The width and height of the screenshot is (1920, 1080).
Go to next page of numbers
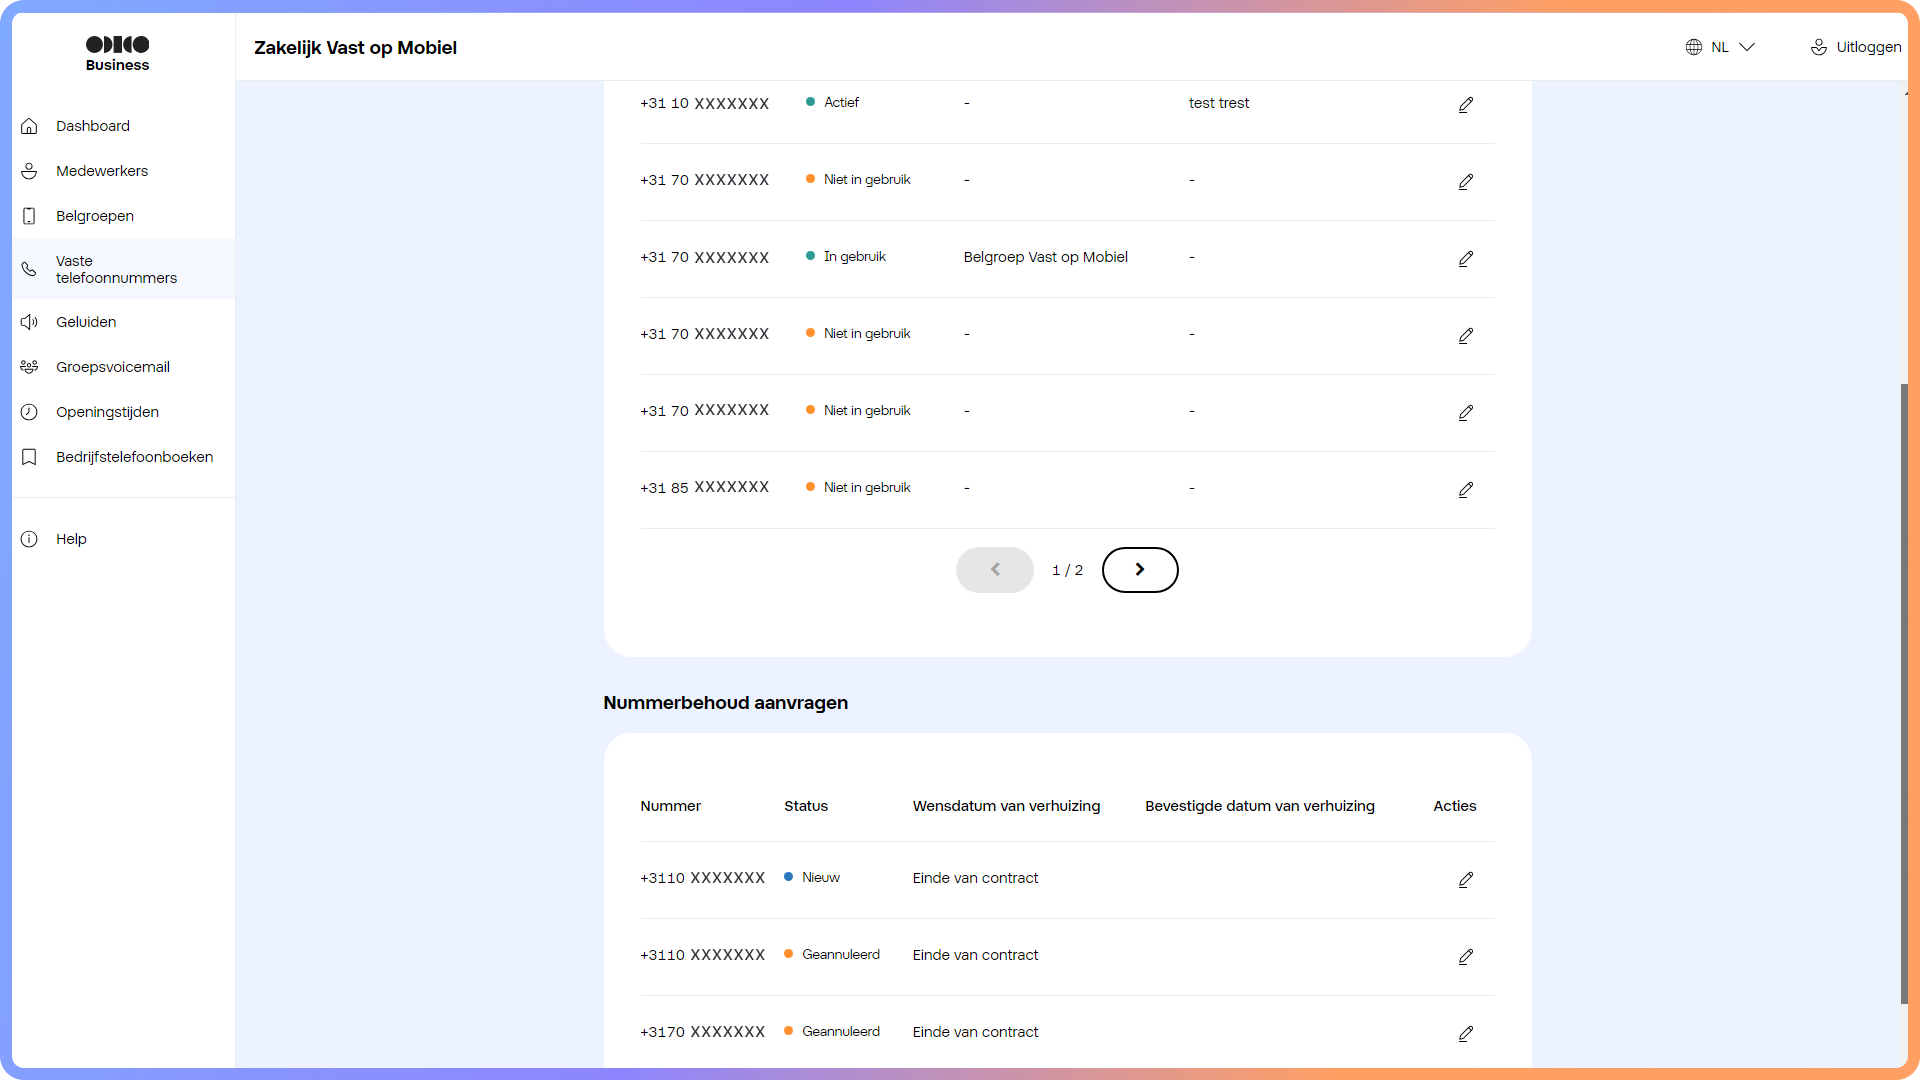click(1139, 569)
